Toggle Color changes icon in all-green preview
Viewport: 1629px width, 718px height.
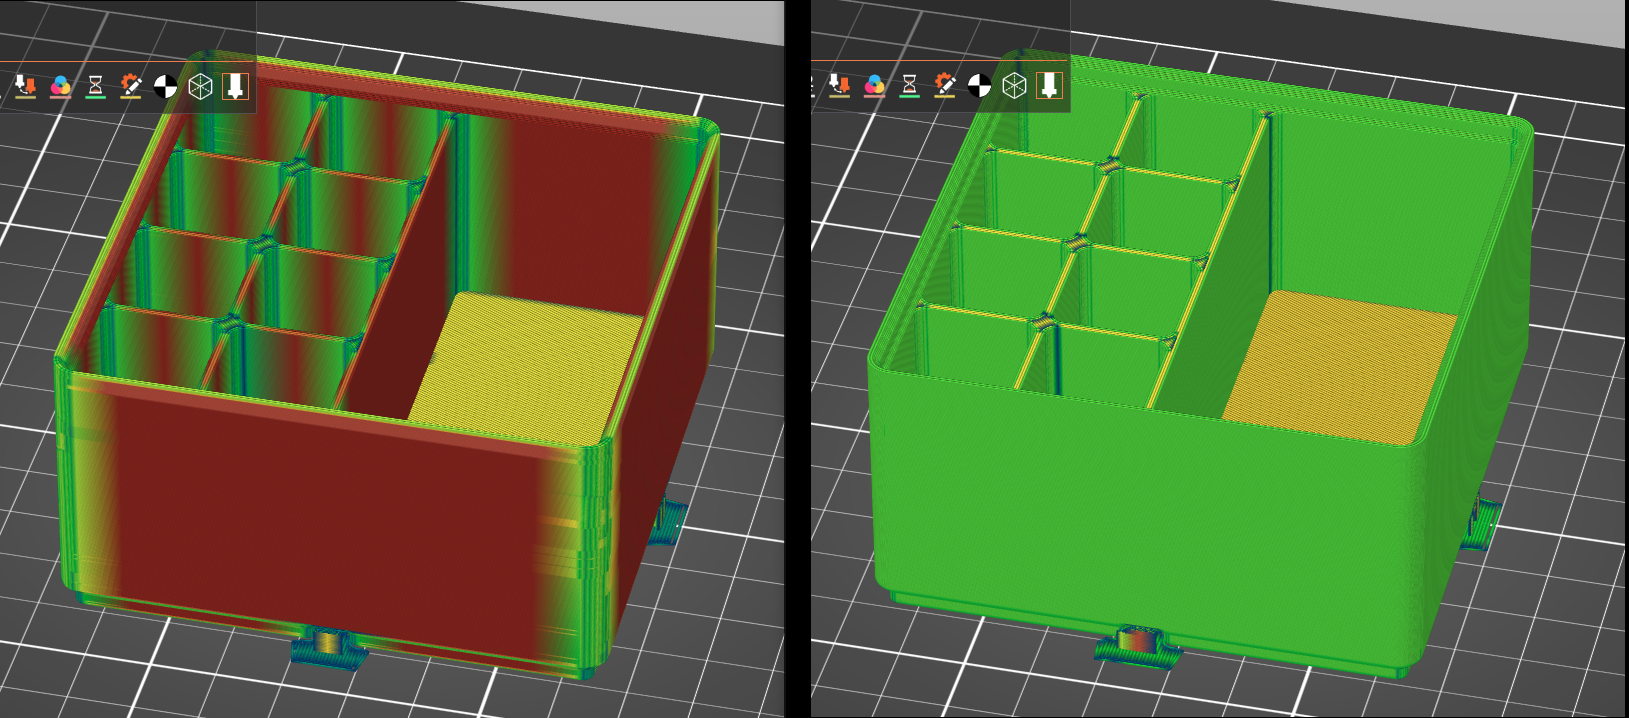tap(875, 86)
